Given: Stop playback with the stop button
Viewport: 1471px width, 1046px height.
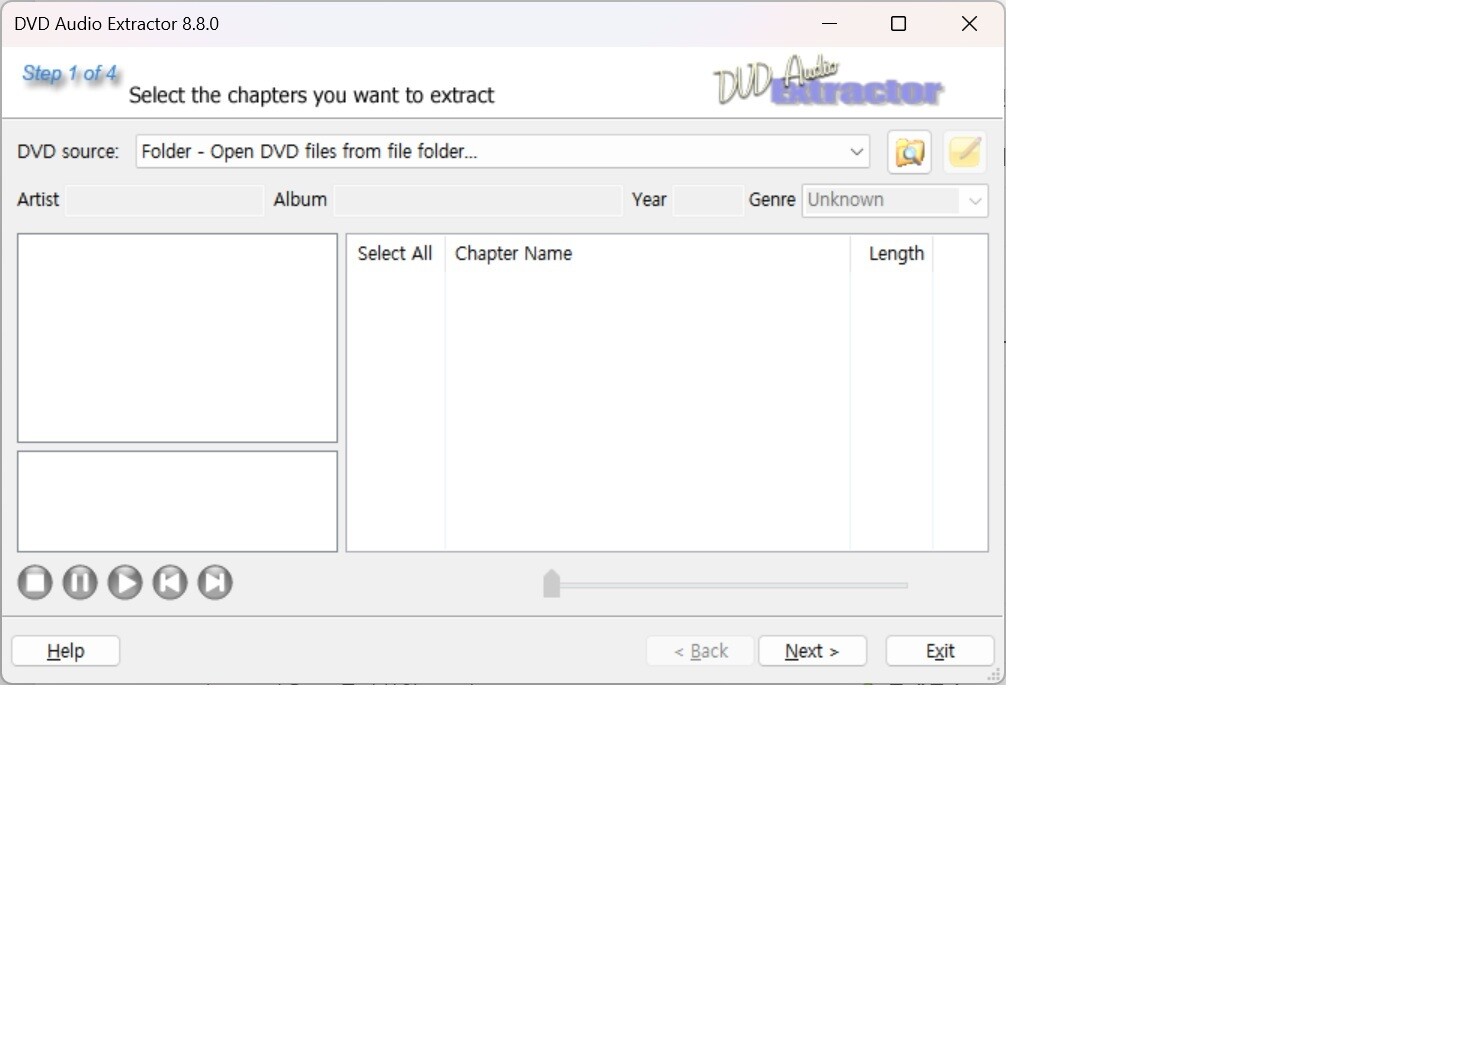Looking at the screenshot, I should click(35, 582).
